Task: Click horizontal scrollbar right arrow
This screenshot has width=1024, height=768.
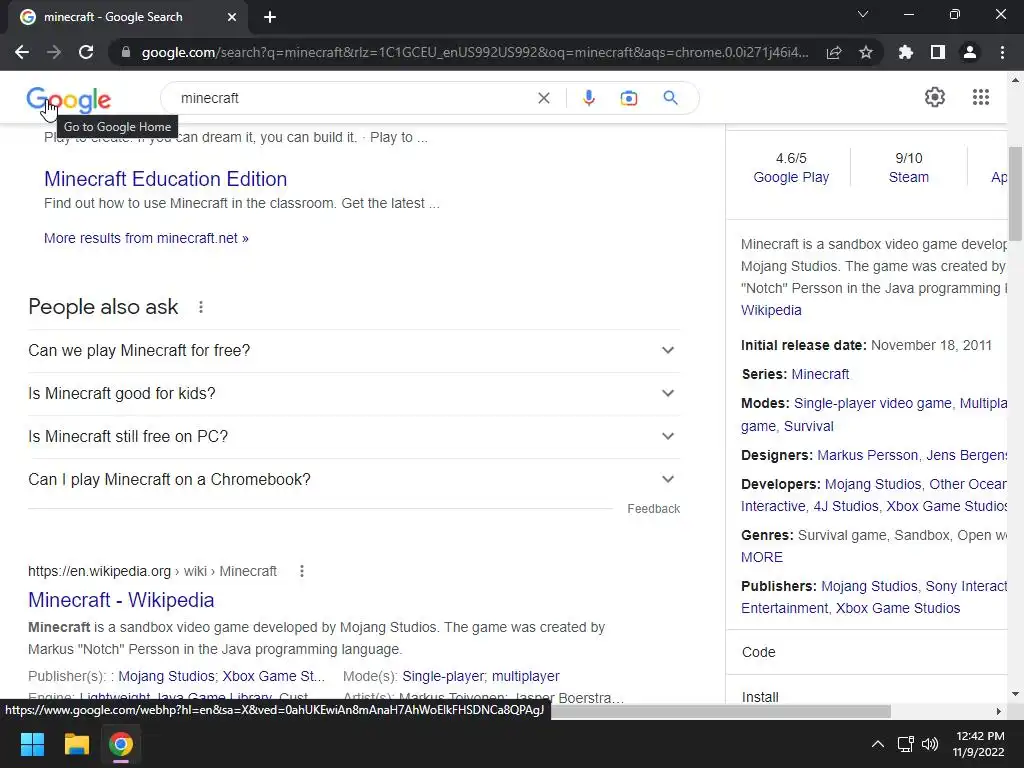Action: (999, 711)
